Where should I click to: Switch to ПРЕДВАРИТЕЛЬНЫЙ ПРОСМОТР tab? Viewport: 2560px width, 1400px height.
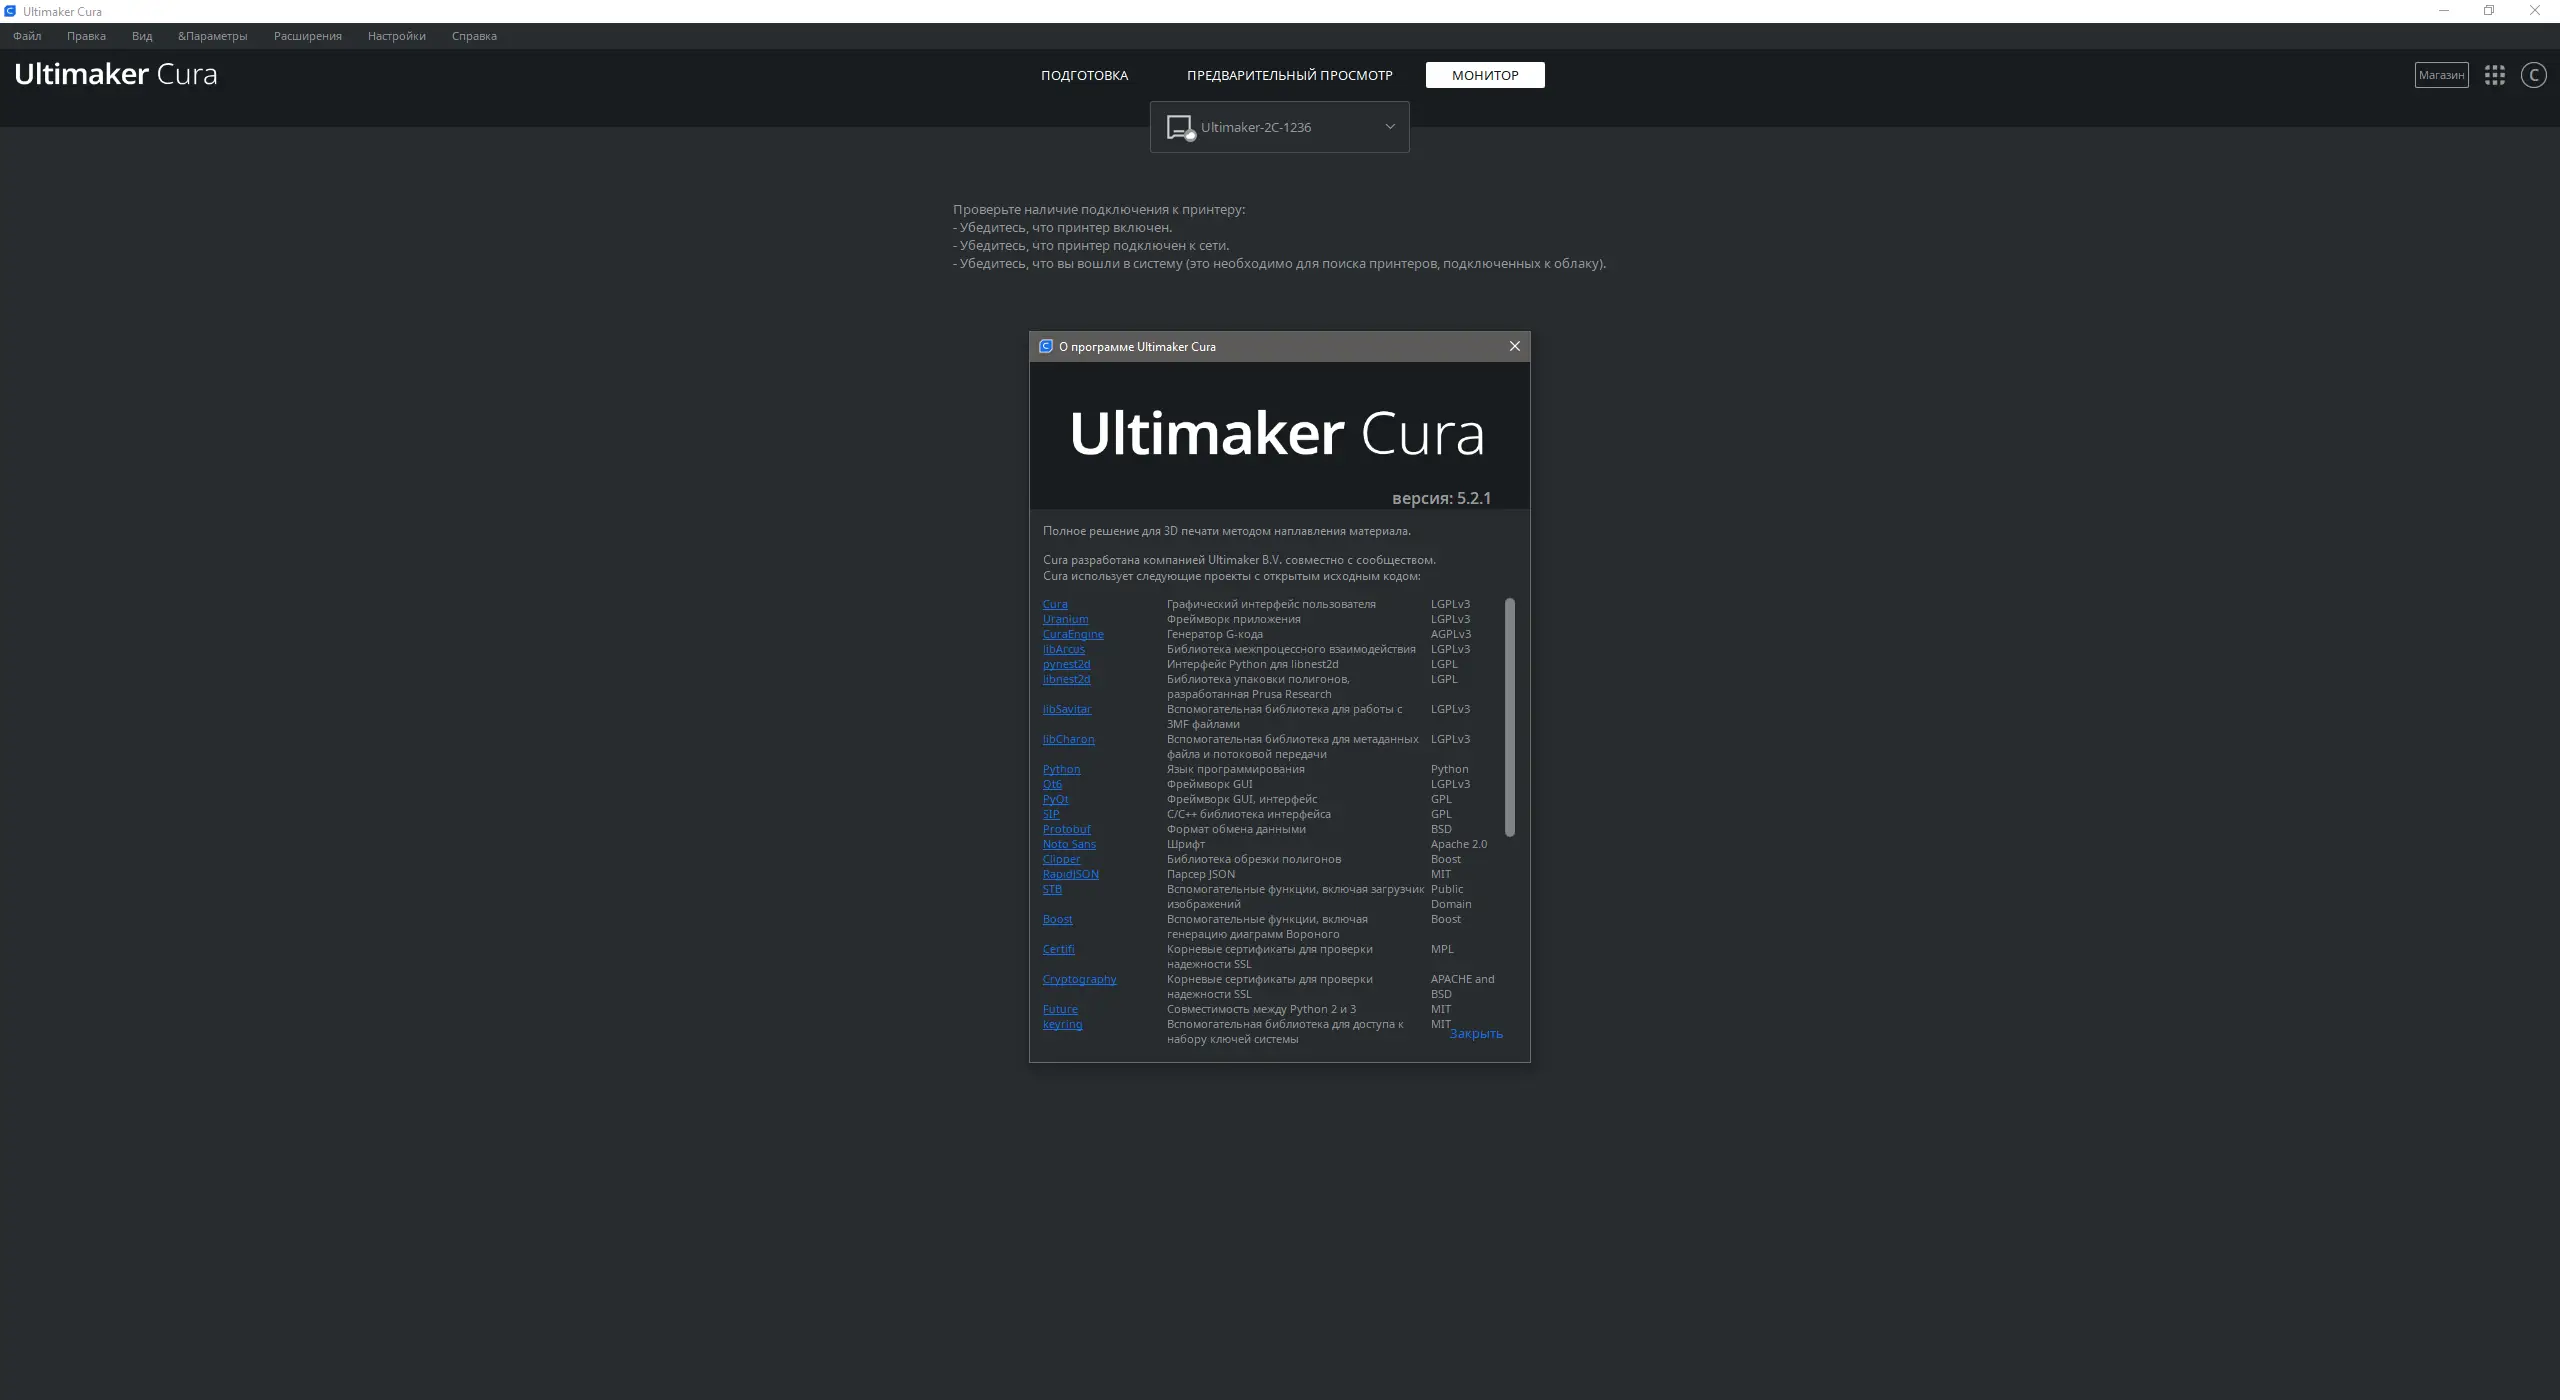tap(1289, 75)
